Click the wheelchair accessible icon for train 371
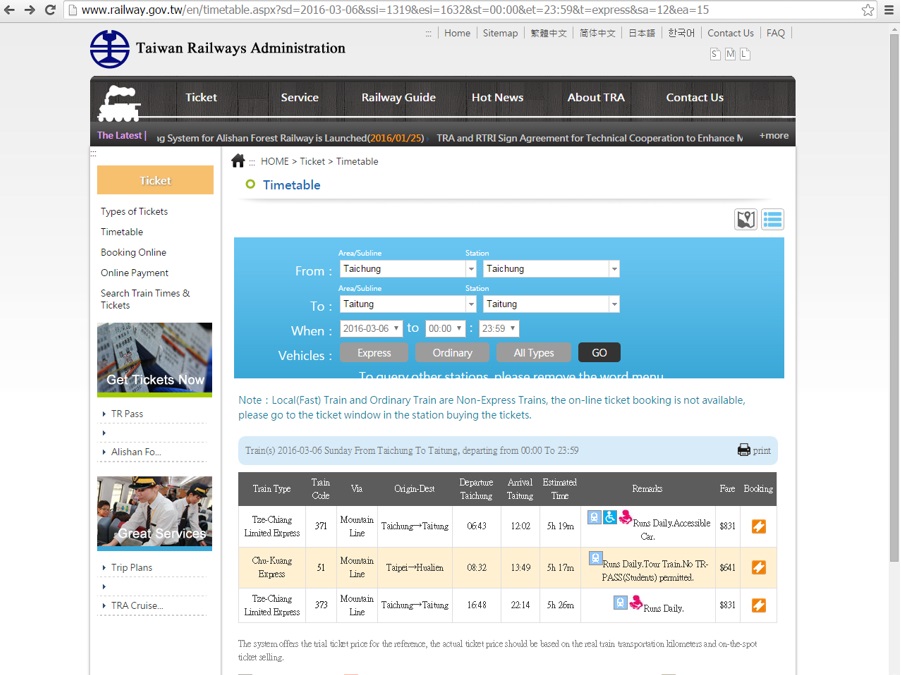 coord(610,517)
